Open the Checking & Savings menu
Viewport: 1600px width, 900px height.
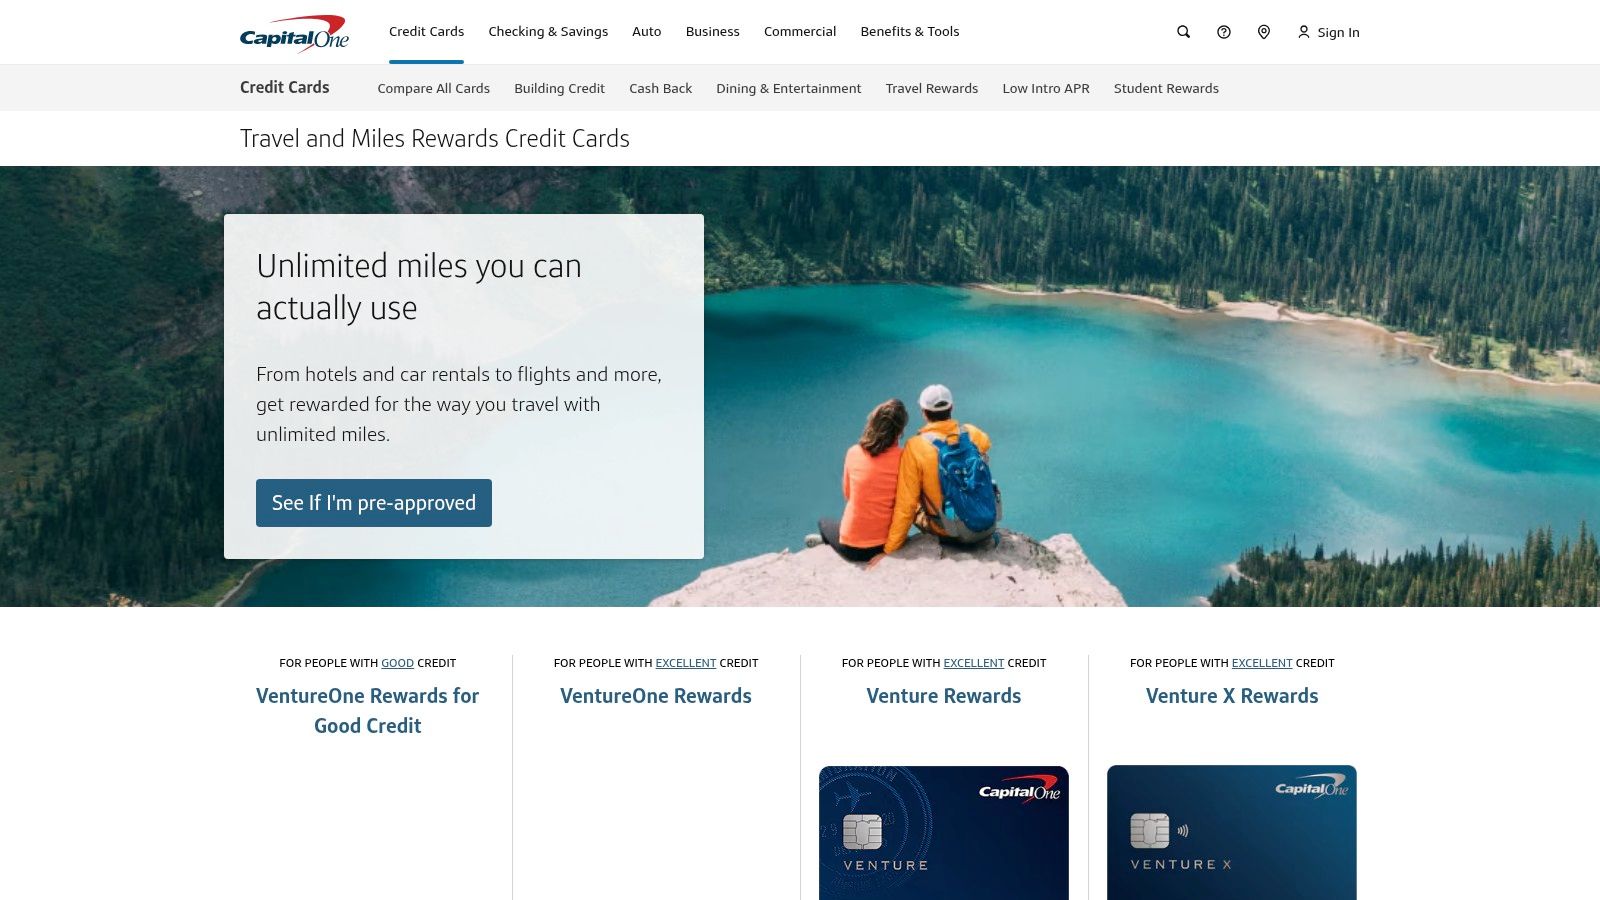point(547,31)
